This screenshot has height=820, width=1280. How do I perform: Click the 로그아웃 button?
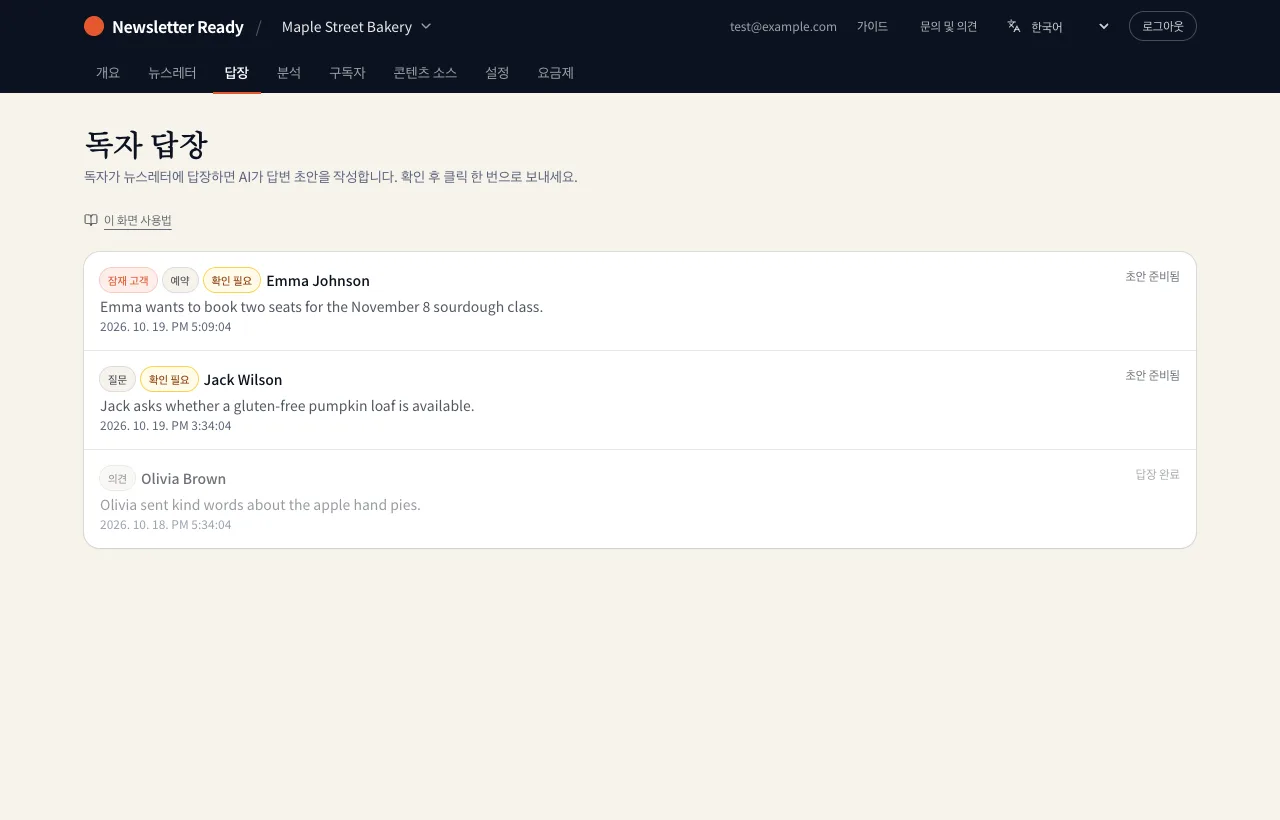point(1163,26)
